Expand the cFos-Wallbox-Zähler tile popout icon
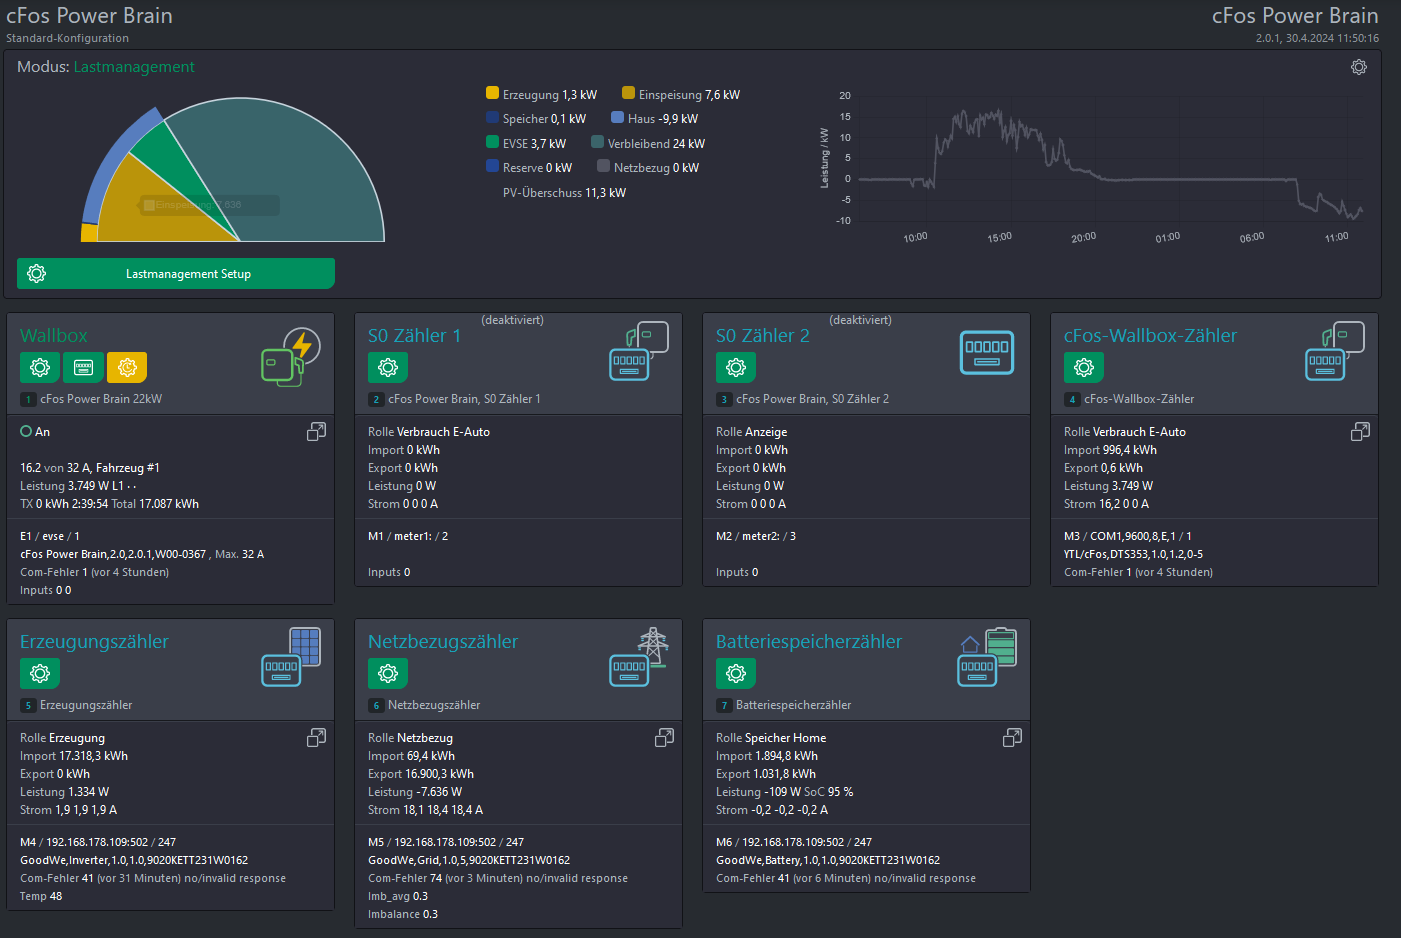Viewport: 1401px width, 938px height. 1360,431
